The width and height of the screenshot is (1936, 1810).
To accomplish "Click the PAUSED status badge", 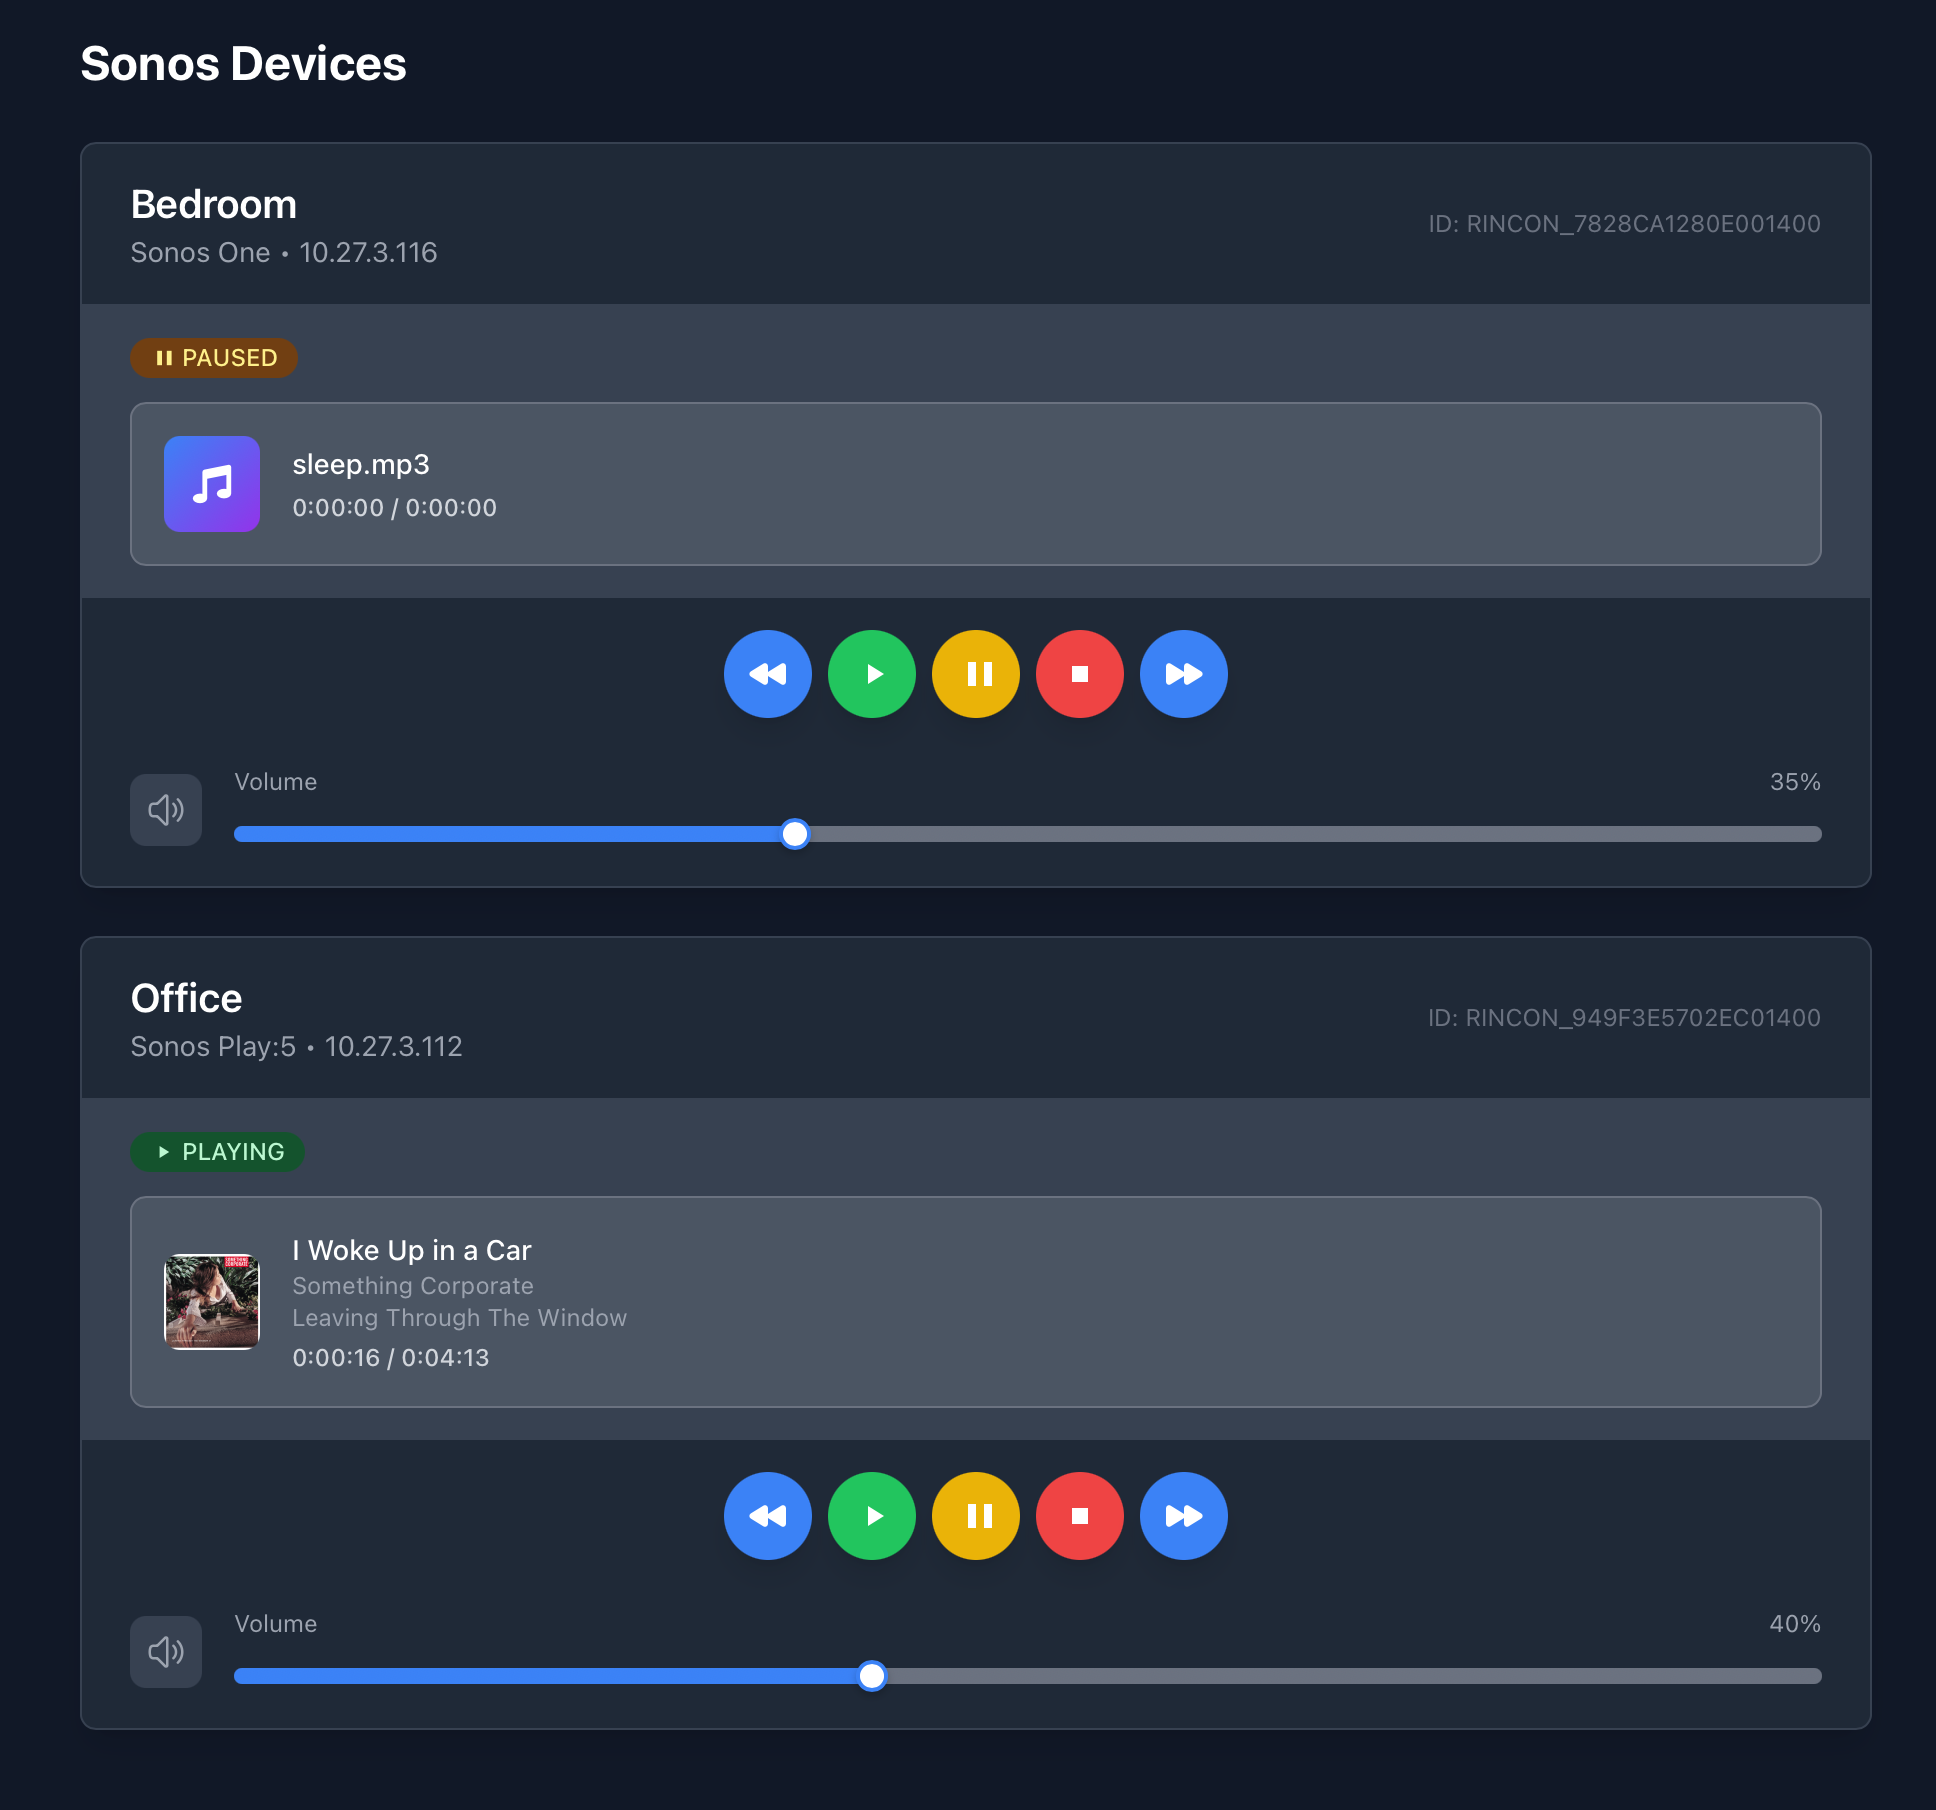I will [x=214, y=358].
